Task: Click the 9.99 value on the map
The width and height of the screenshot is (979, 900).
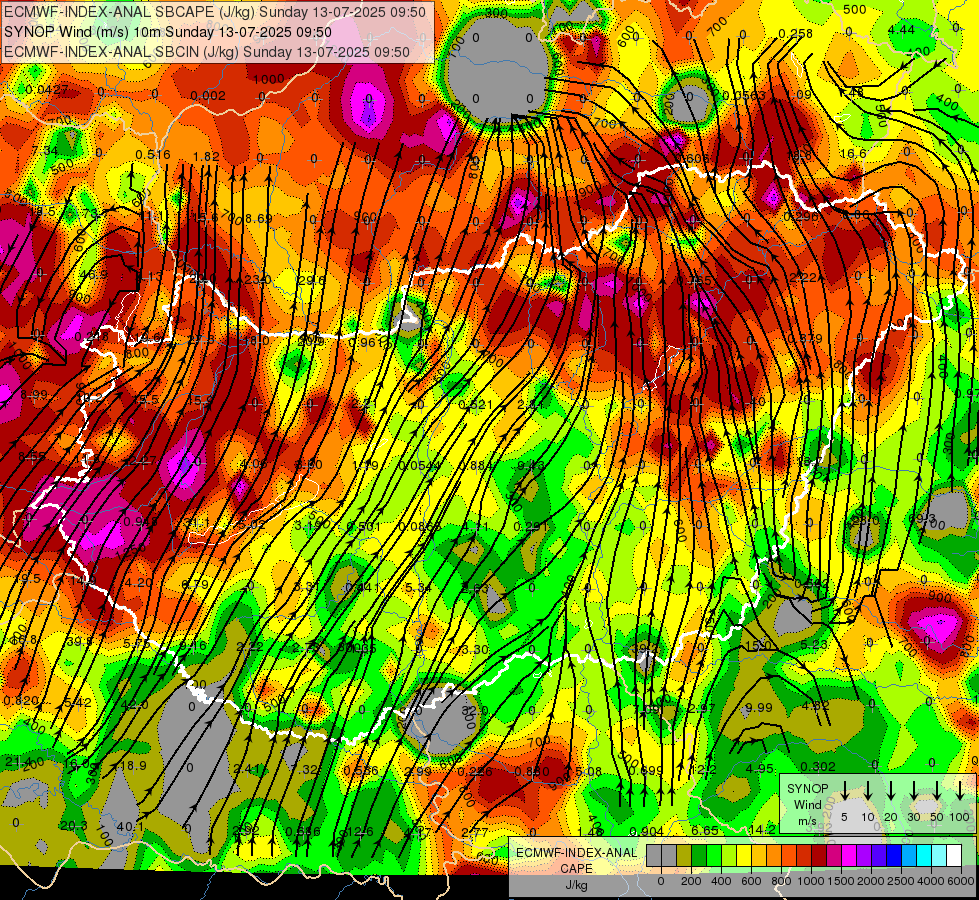Action: (759, 707)
